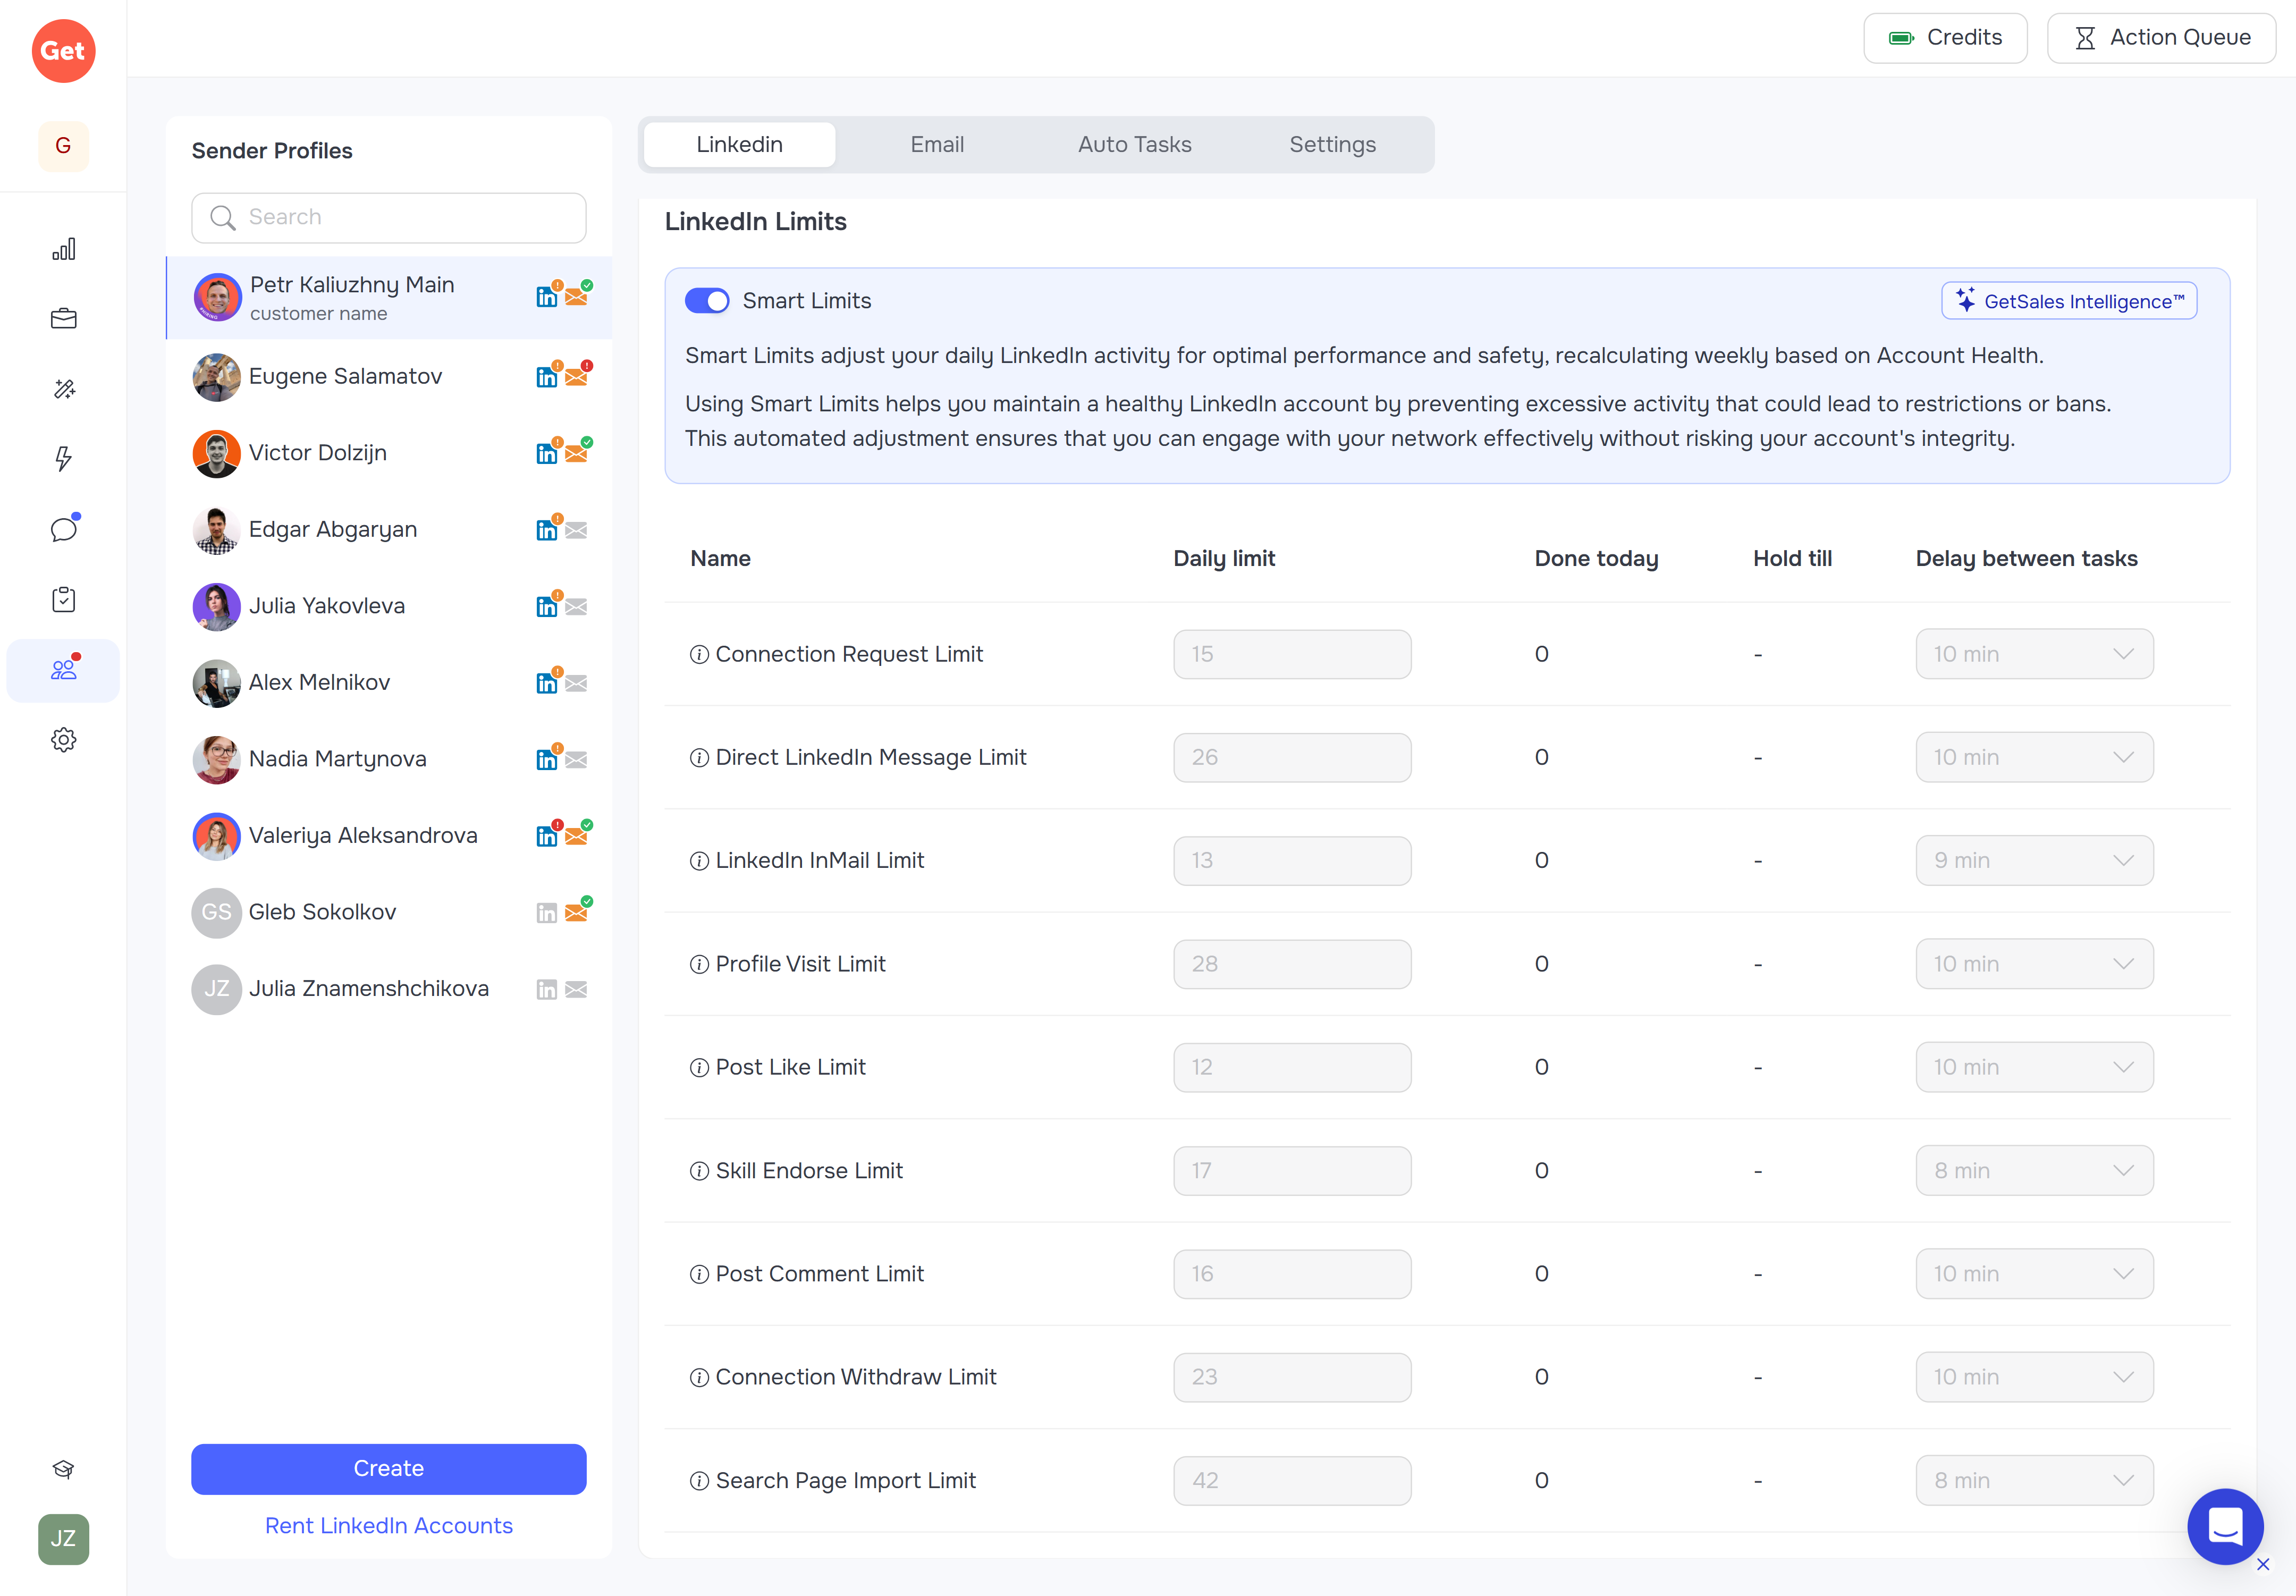The height and width of the screenshot is (1596, 2296).
Task: Click the lightning bolt automation icon
Action: pos(63,459)
